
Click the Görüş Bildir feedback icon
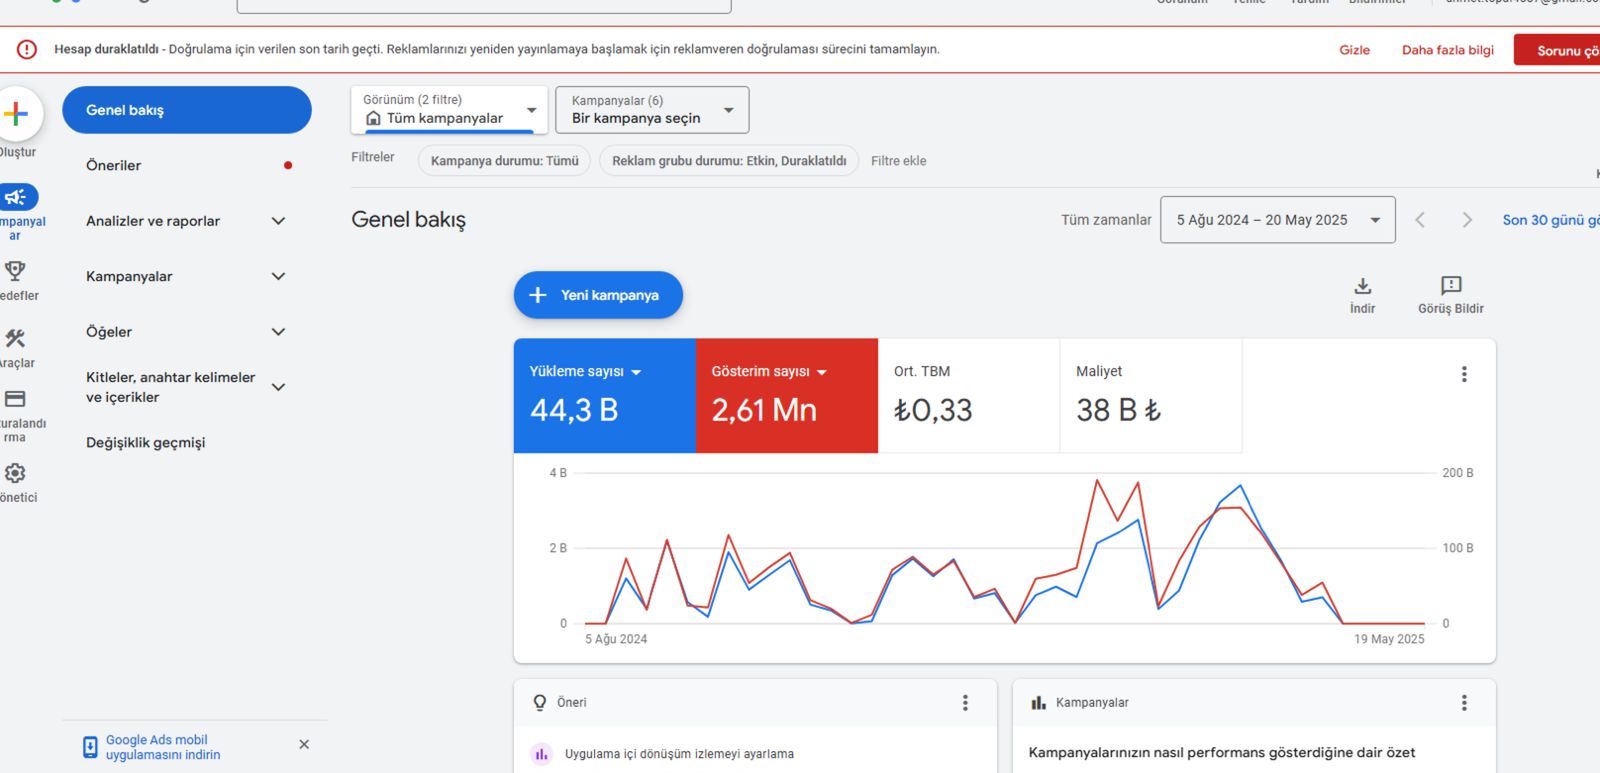pos(1451,286)
